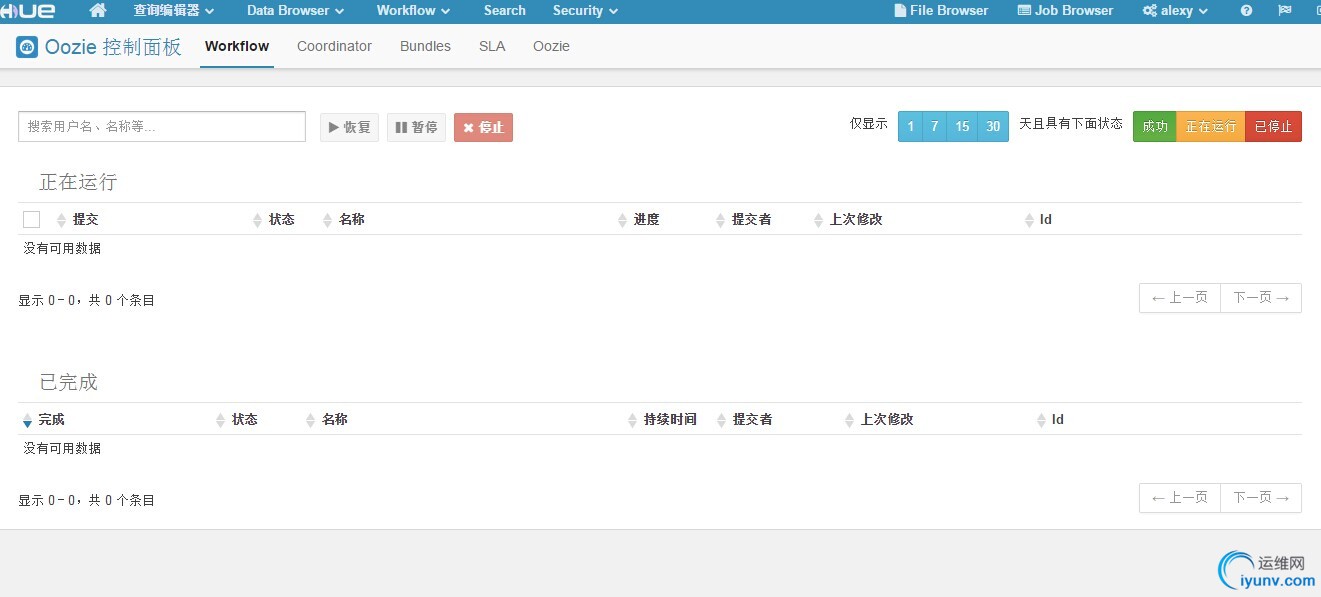Toggle the 7 days filter

coord(935,127)
